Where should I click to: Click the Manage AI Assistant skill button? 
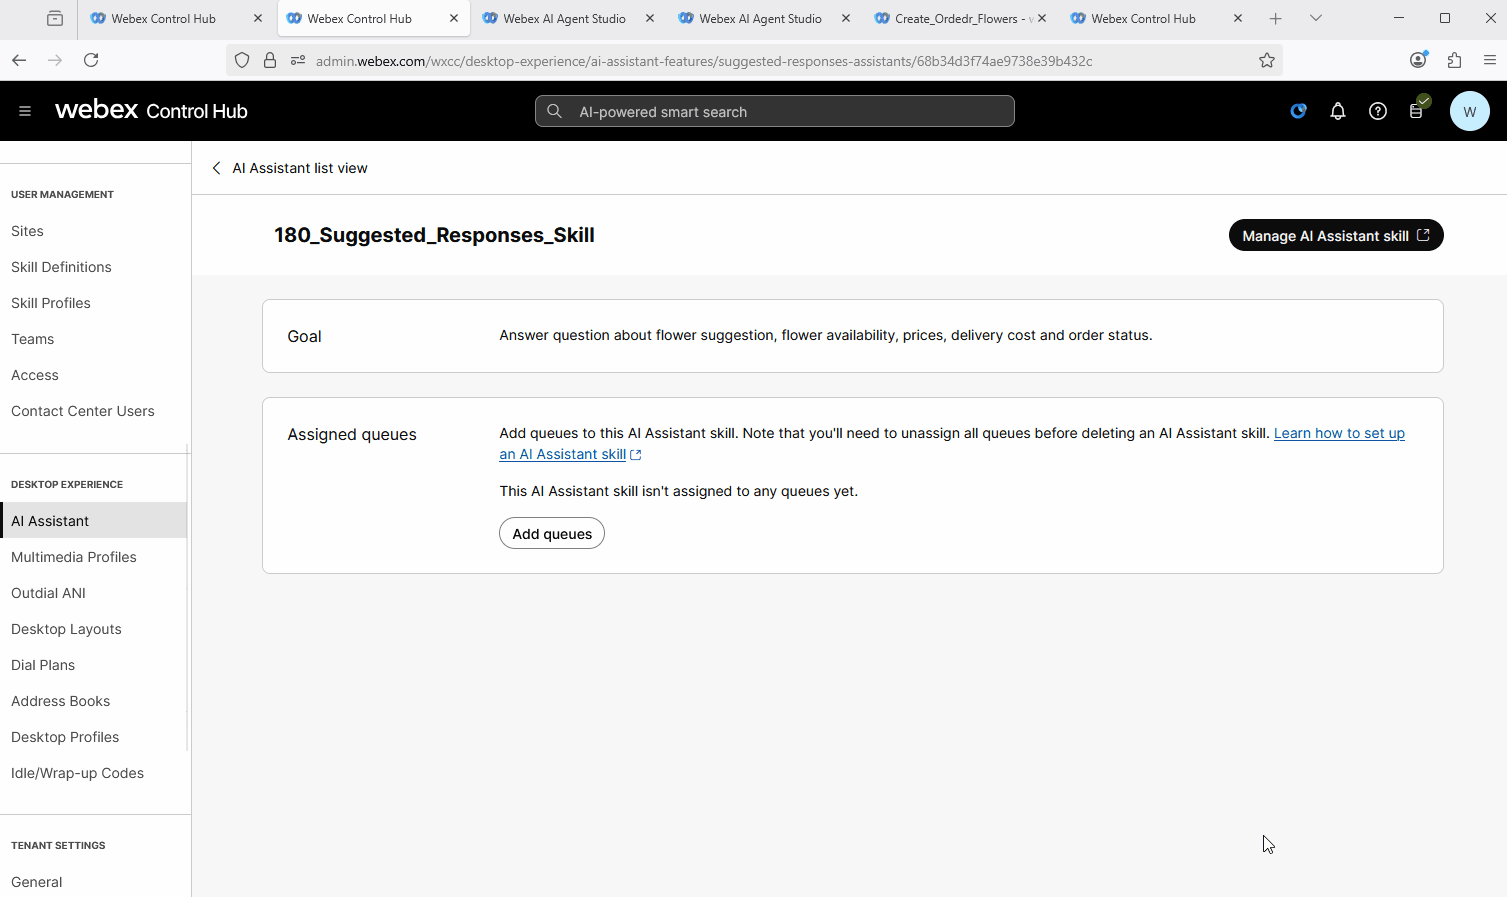click(1335, 236)
